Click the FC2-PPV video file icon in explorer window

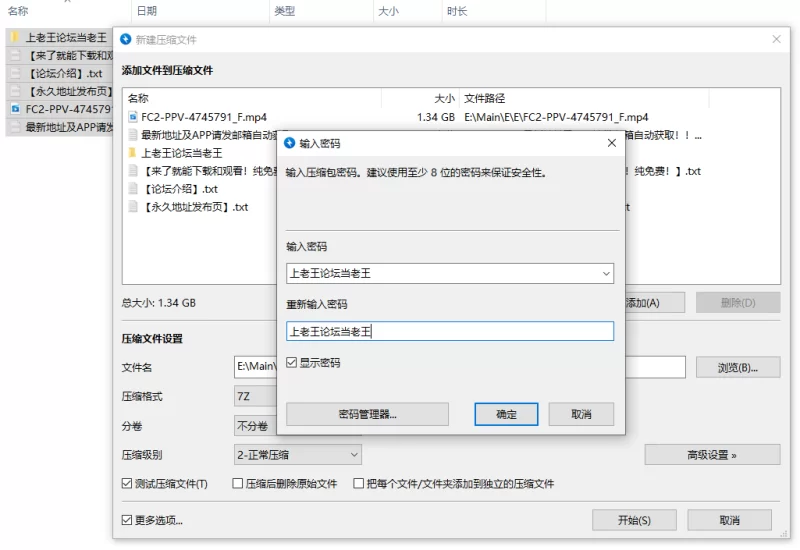15,109
